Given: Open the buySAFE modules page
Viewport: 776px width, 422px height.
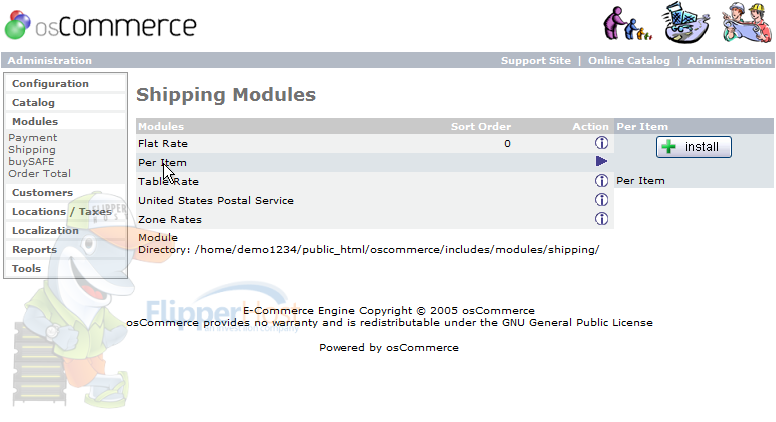Looking at the screenshot, I should pos(31,161).
